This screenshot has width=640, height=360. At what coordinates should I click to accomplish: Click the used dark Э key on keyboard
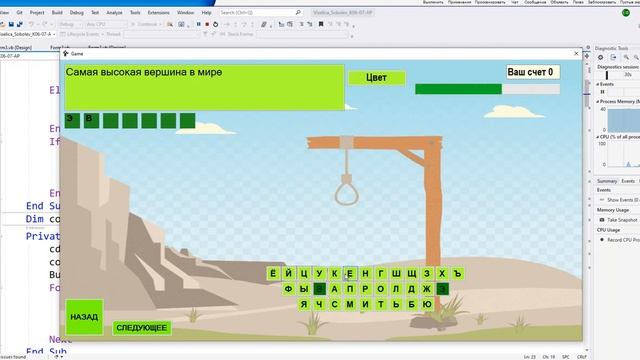pos(442,289)
